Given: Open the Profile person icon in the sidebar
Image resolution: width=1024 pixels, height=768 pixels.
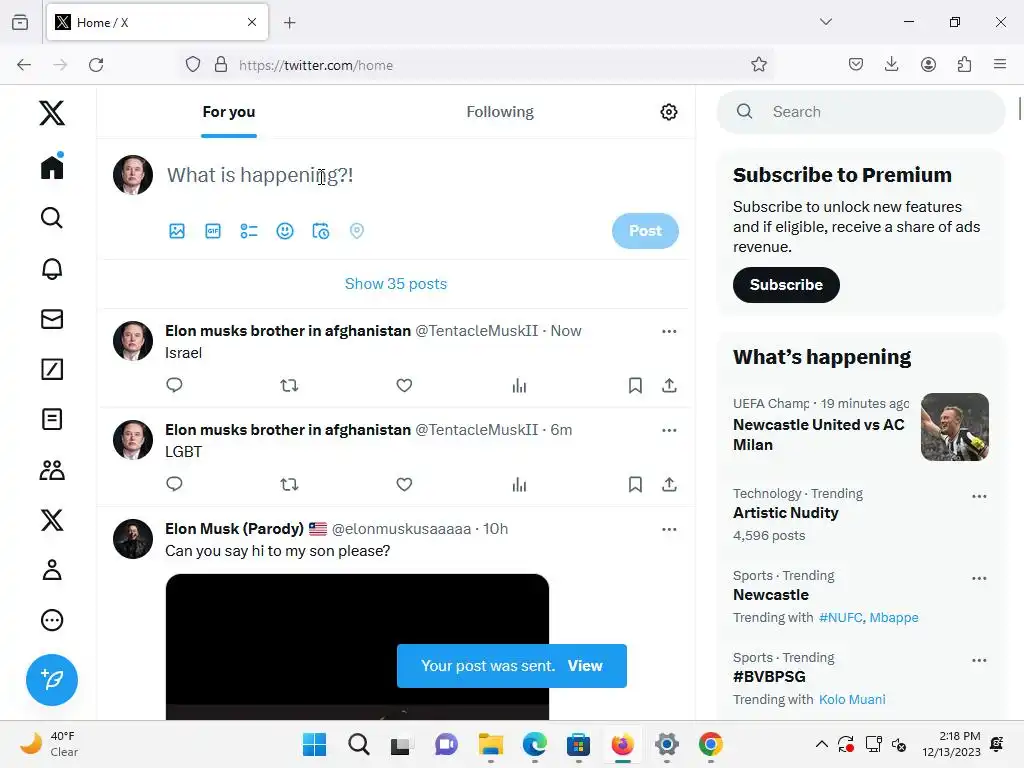Looking at the screenshot, I should click(52, 569).
